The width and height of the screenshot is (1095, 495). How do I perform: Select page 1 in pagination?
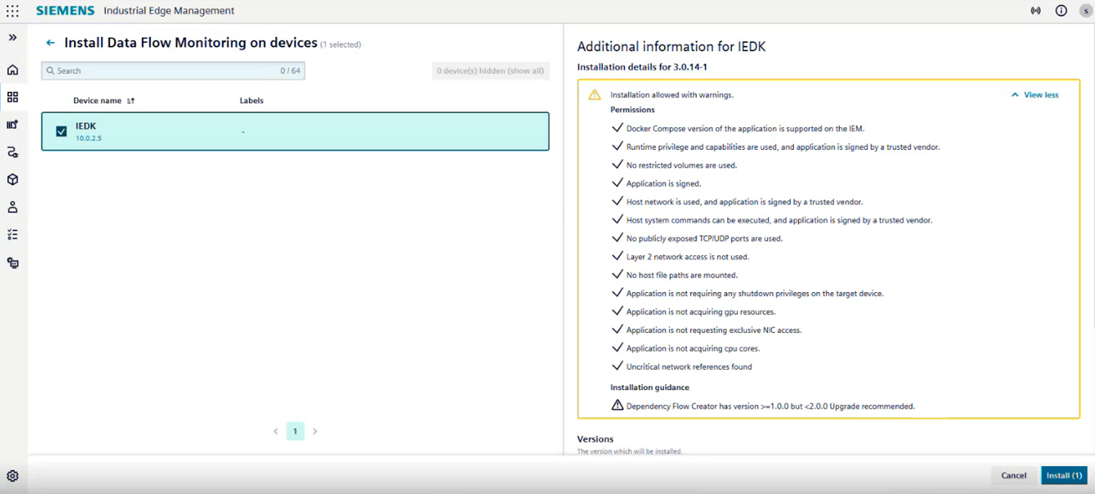coord(295,431)
